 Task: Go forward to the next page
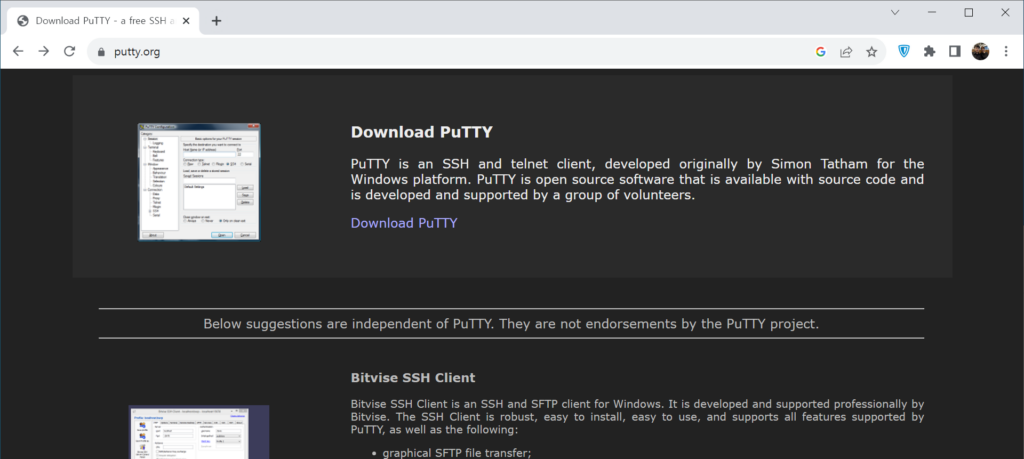pos(44,52)
